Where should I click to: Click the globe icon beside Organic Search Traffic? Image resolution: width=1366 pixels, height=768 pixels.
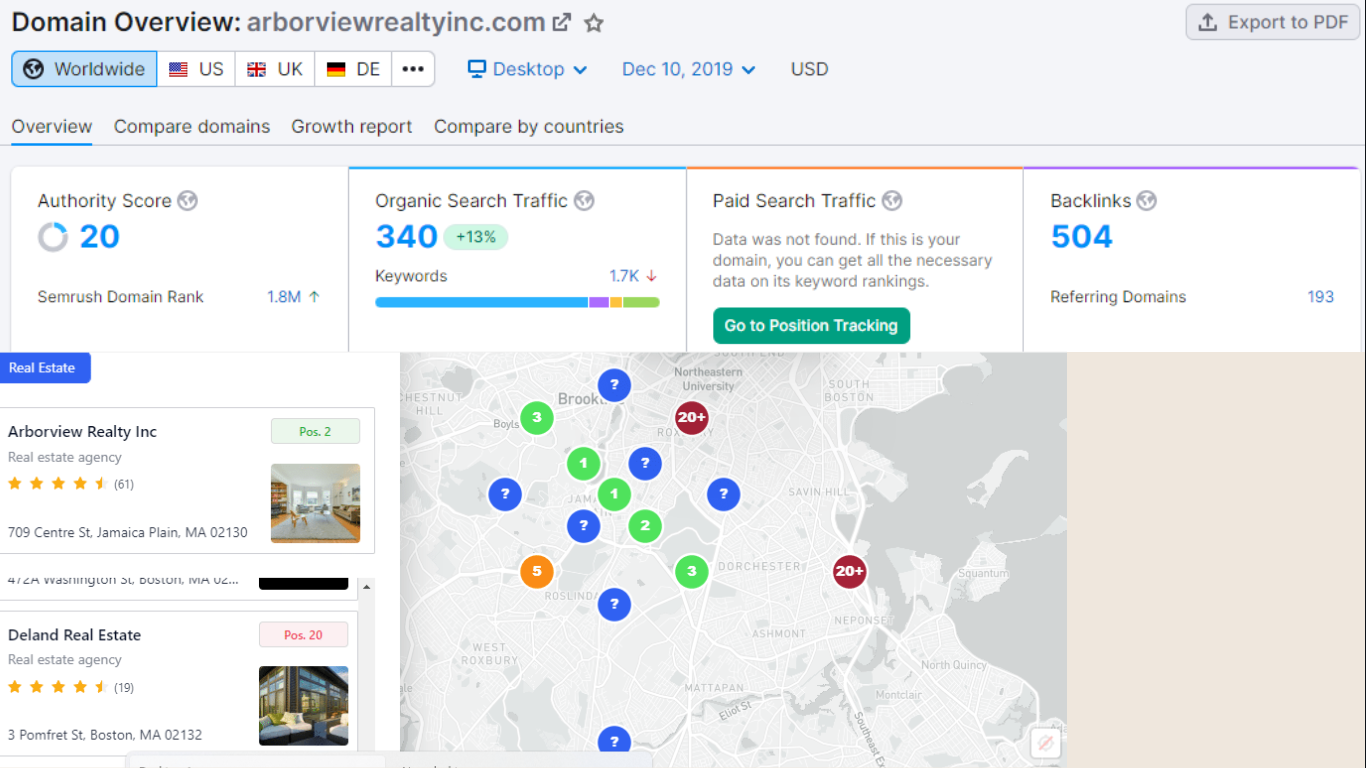click(x=584, y=201)
